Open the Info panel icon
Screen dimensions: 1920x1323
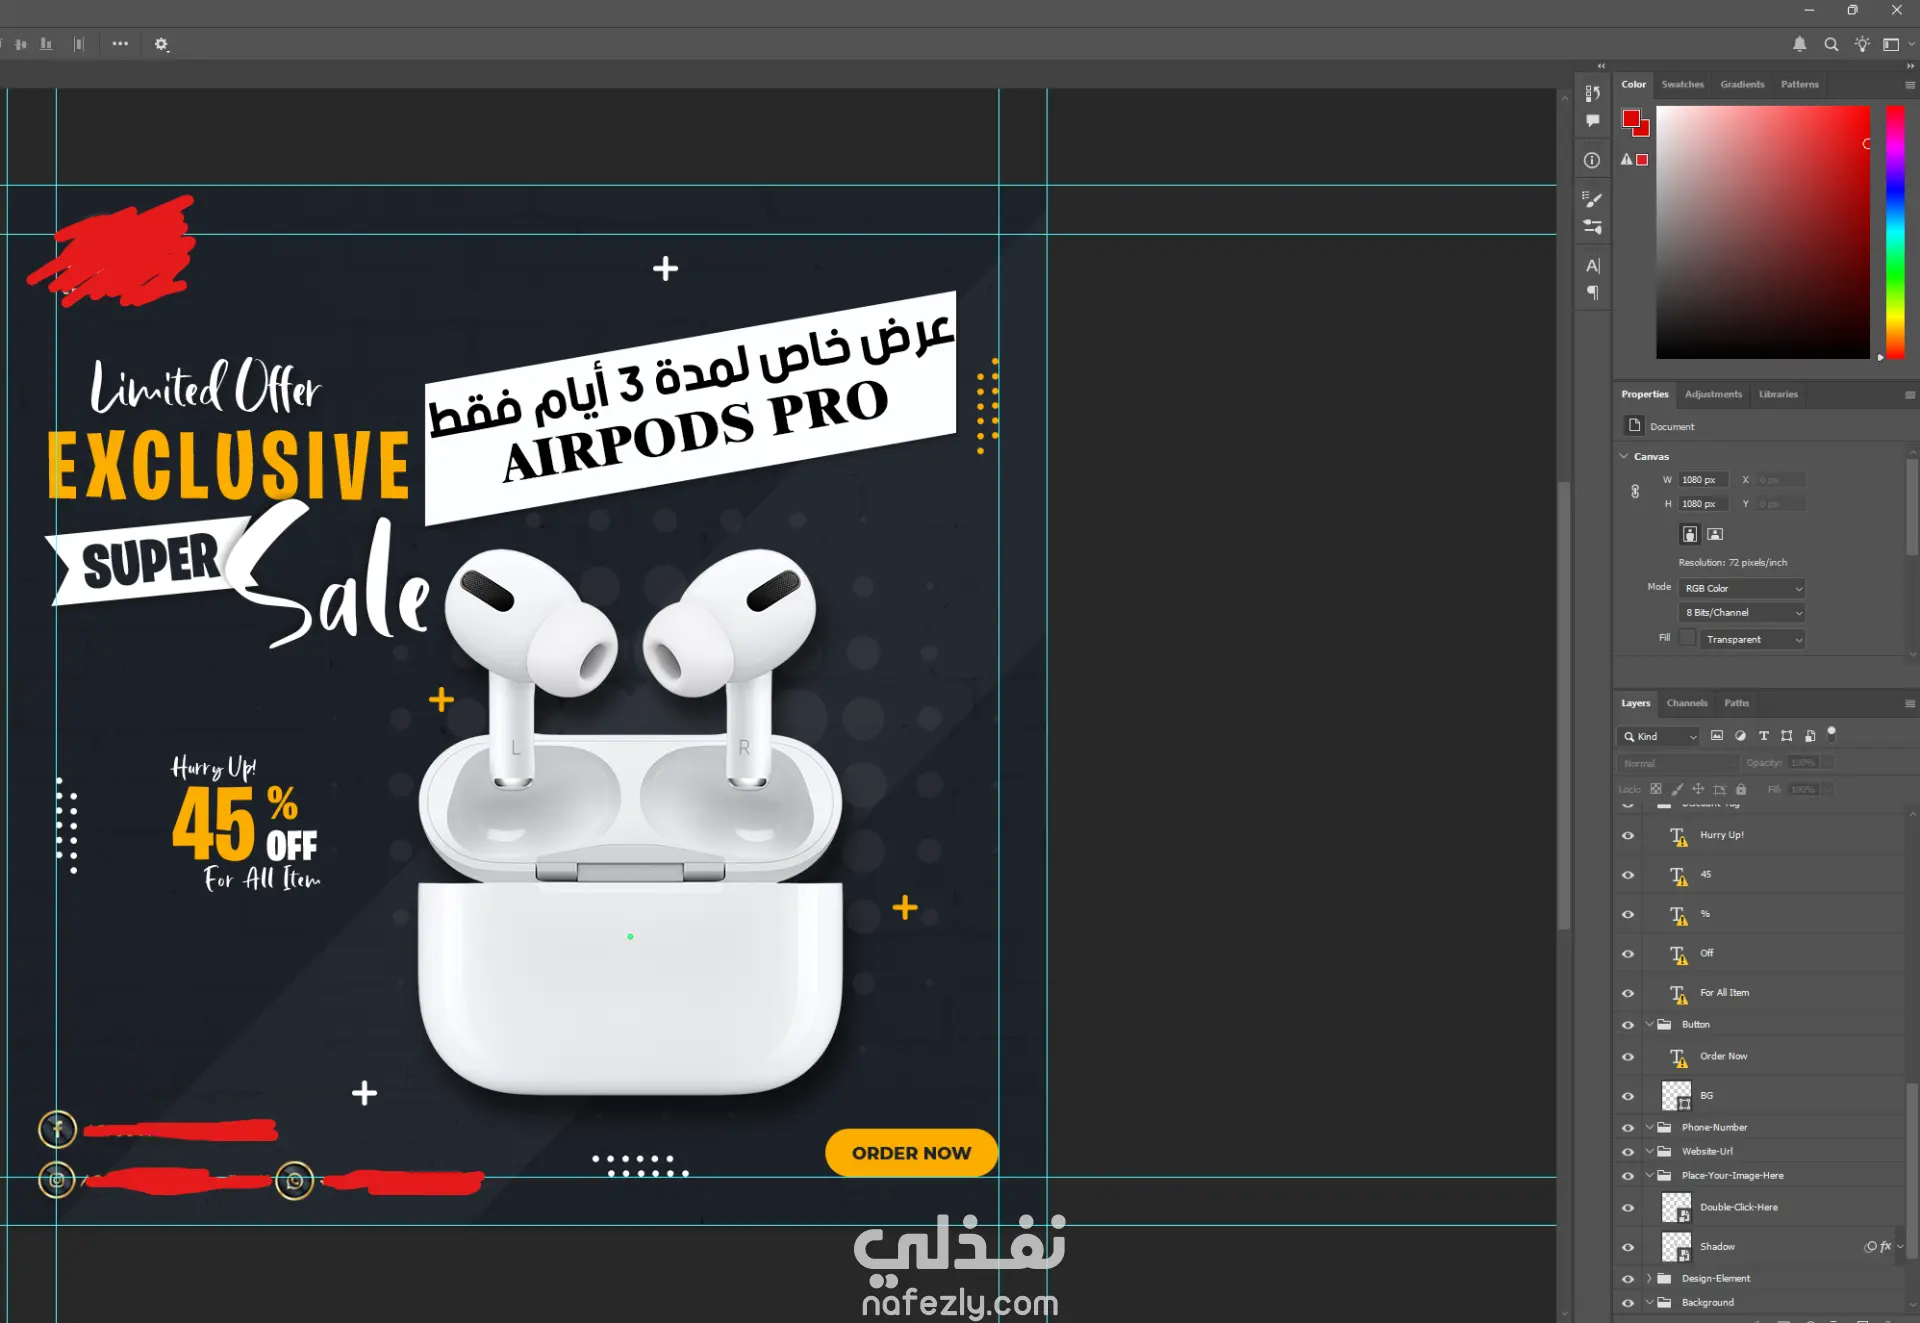1592,160
